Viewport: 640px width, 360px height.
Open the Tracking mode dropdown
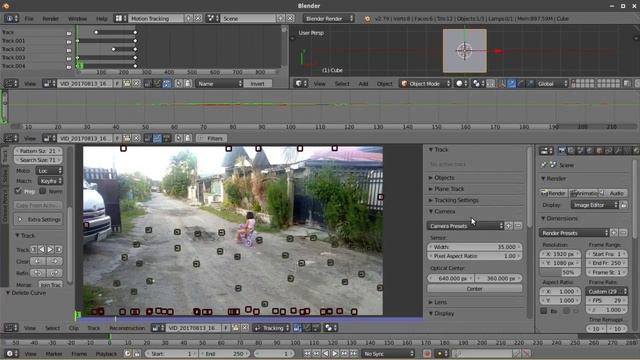tap(271, 328)
